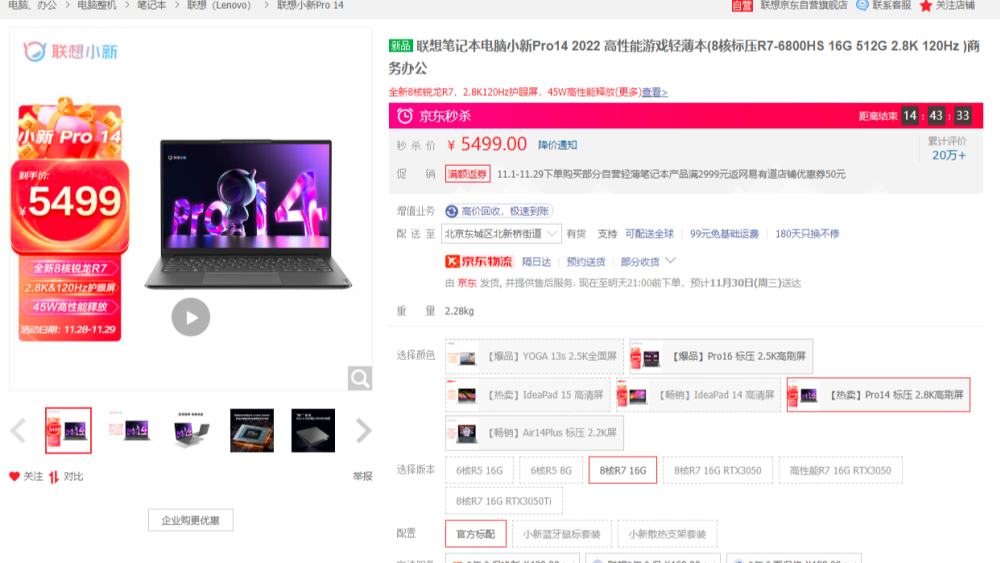The image size is (1000, 563).
Task: Click 隔日达 delivery link
Action: coord(536,261)
